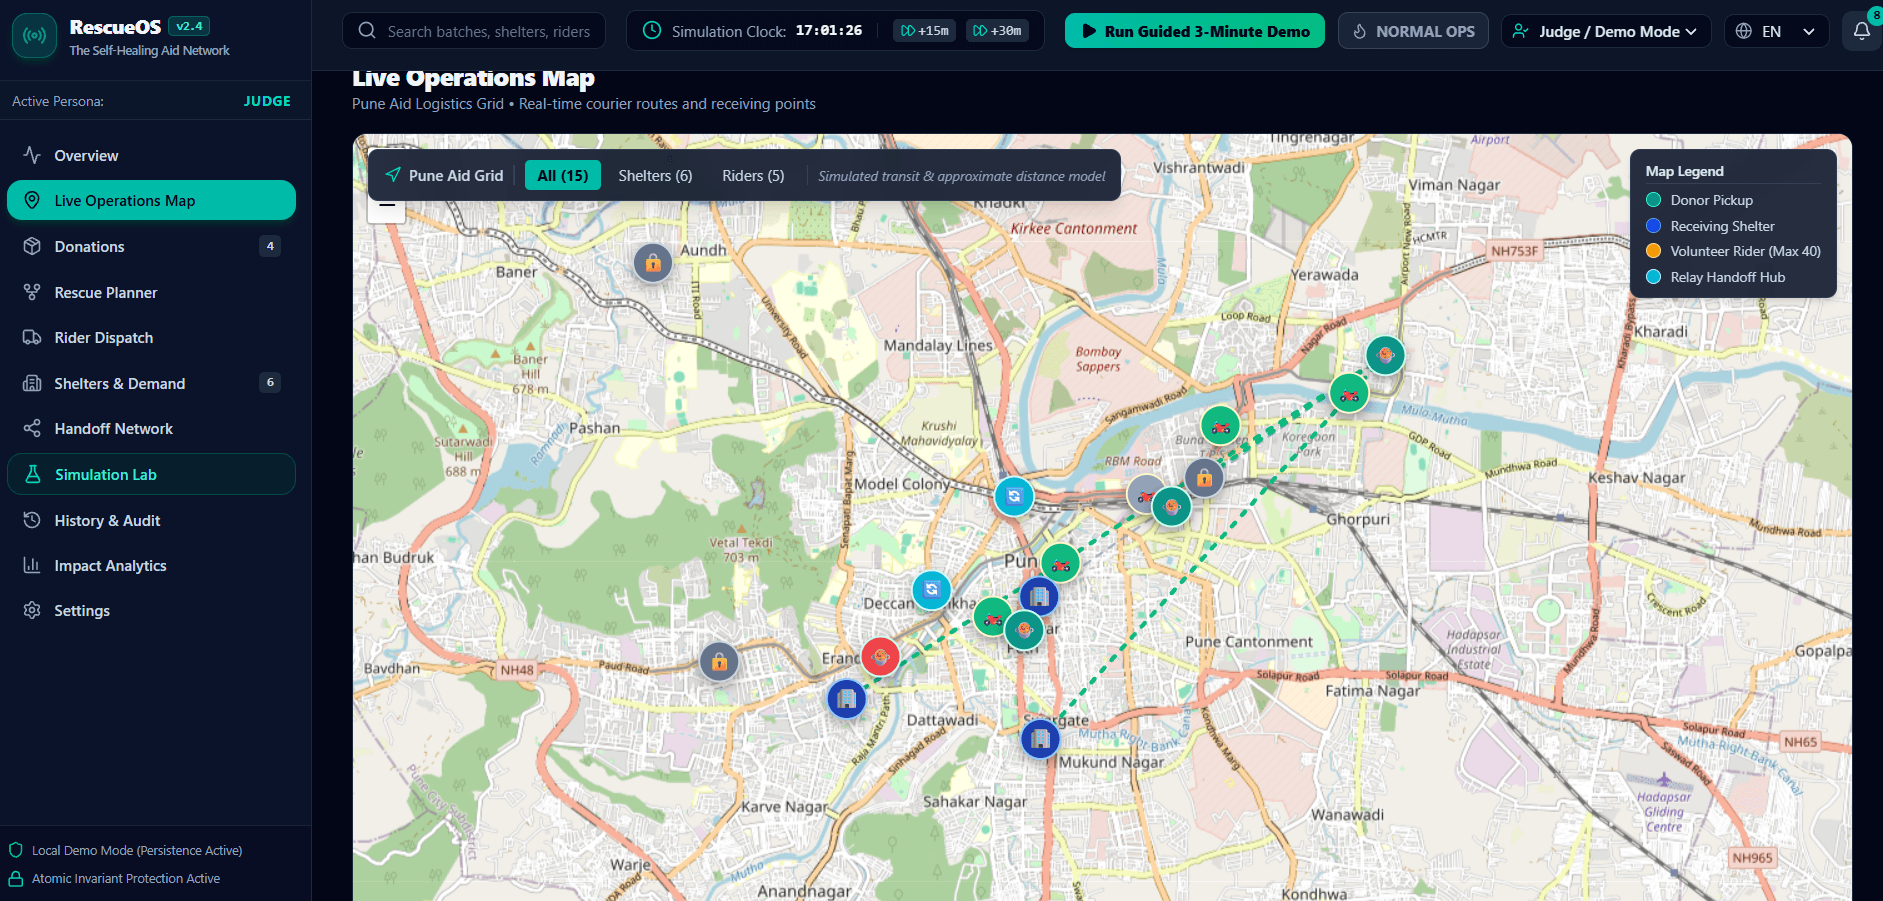Run Guided 3-Minute Demo
Screen dimensions: 1883x901
click(1194, 31)
